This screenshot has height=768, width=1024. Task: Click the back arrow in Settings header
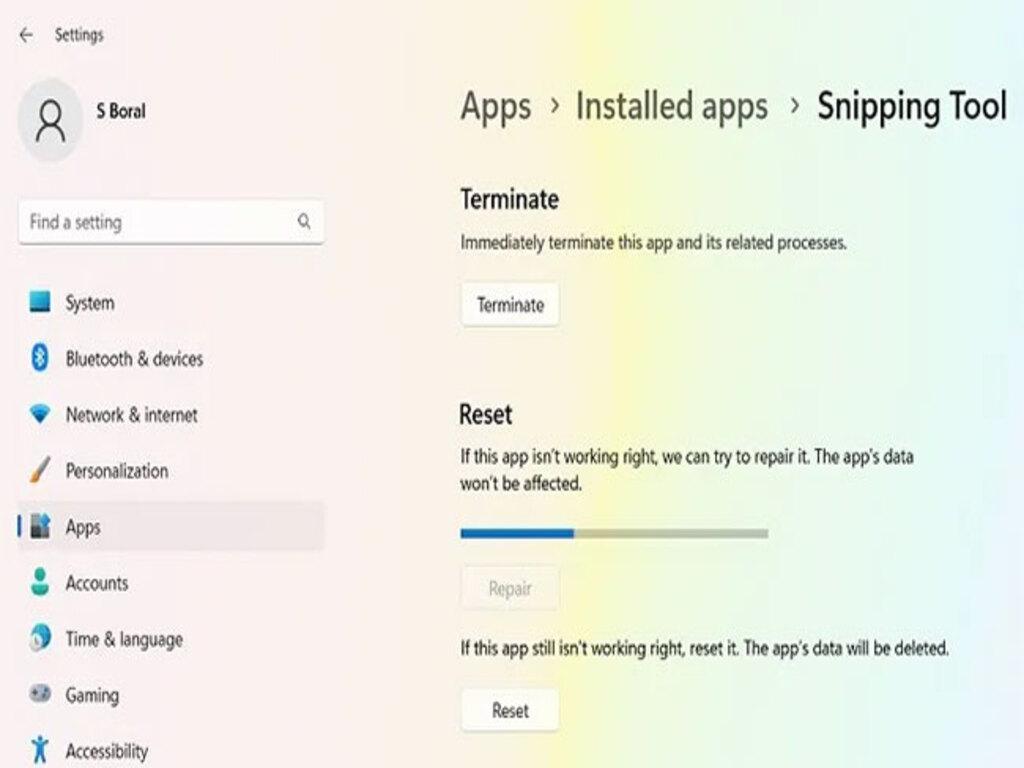tap(26, 35)
